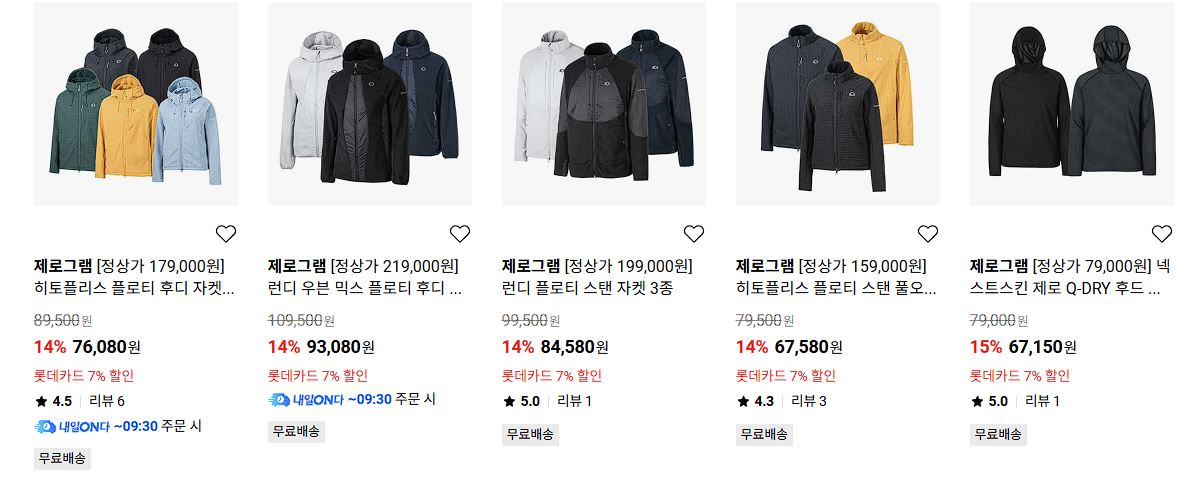Toggle wishlist heart for 76,080원 hoodie jacket
The image size is (1178, 489).
(225, 234)
